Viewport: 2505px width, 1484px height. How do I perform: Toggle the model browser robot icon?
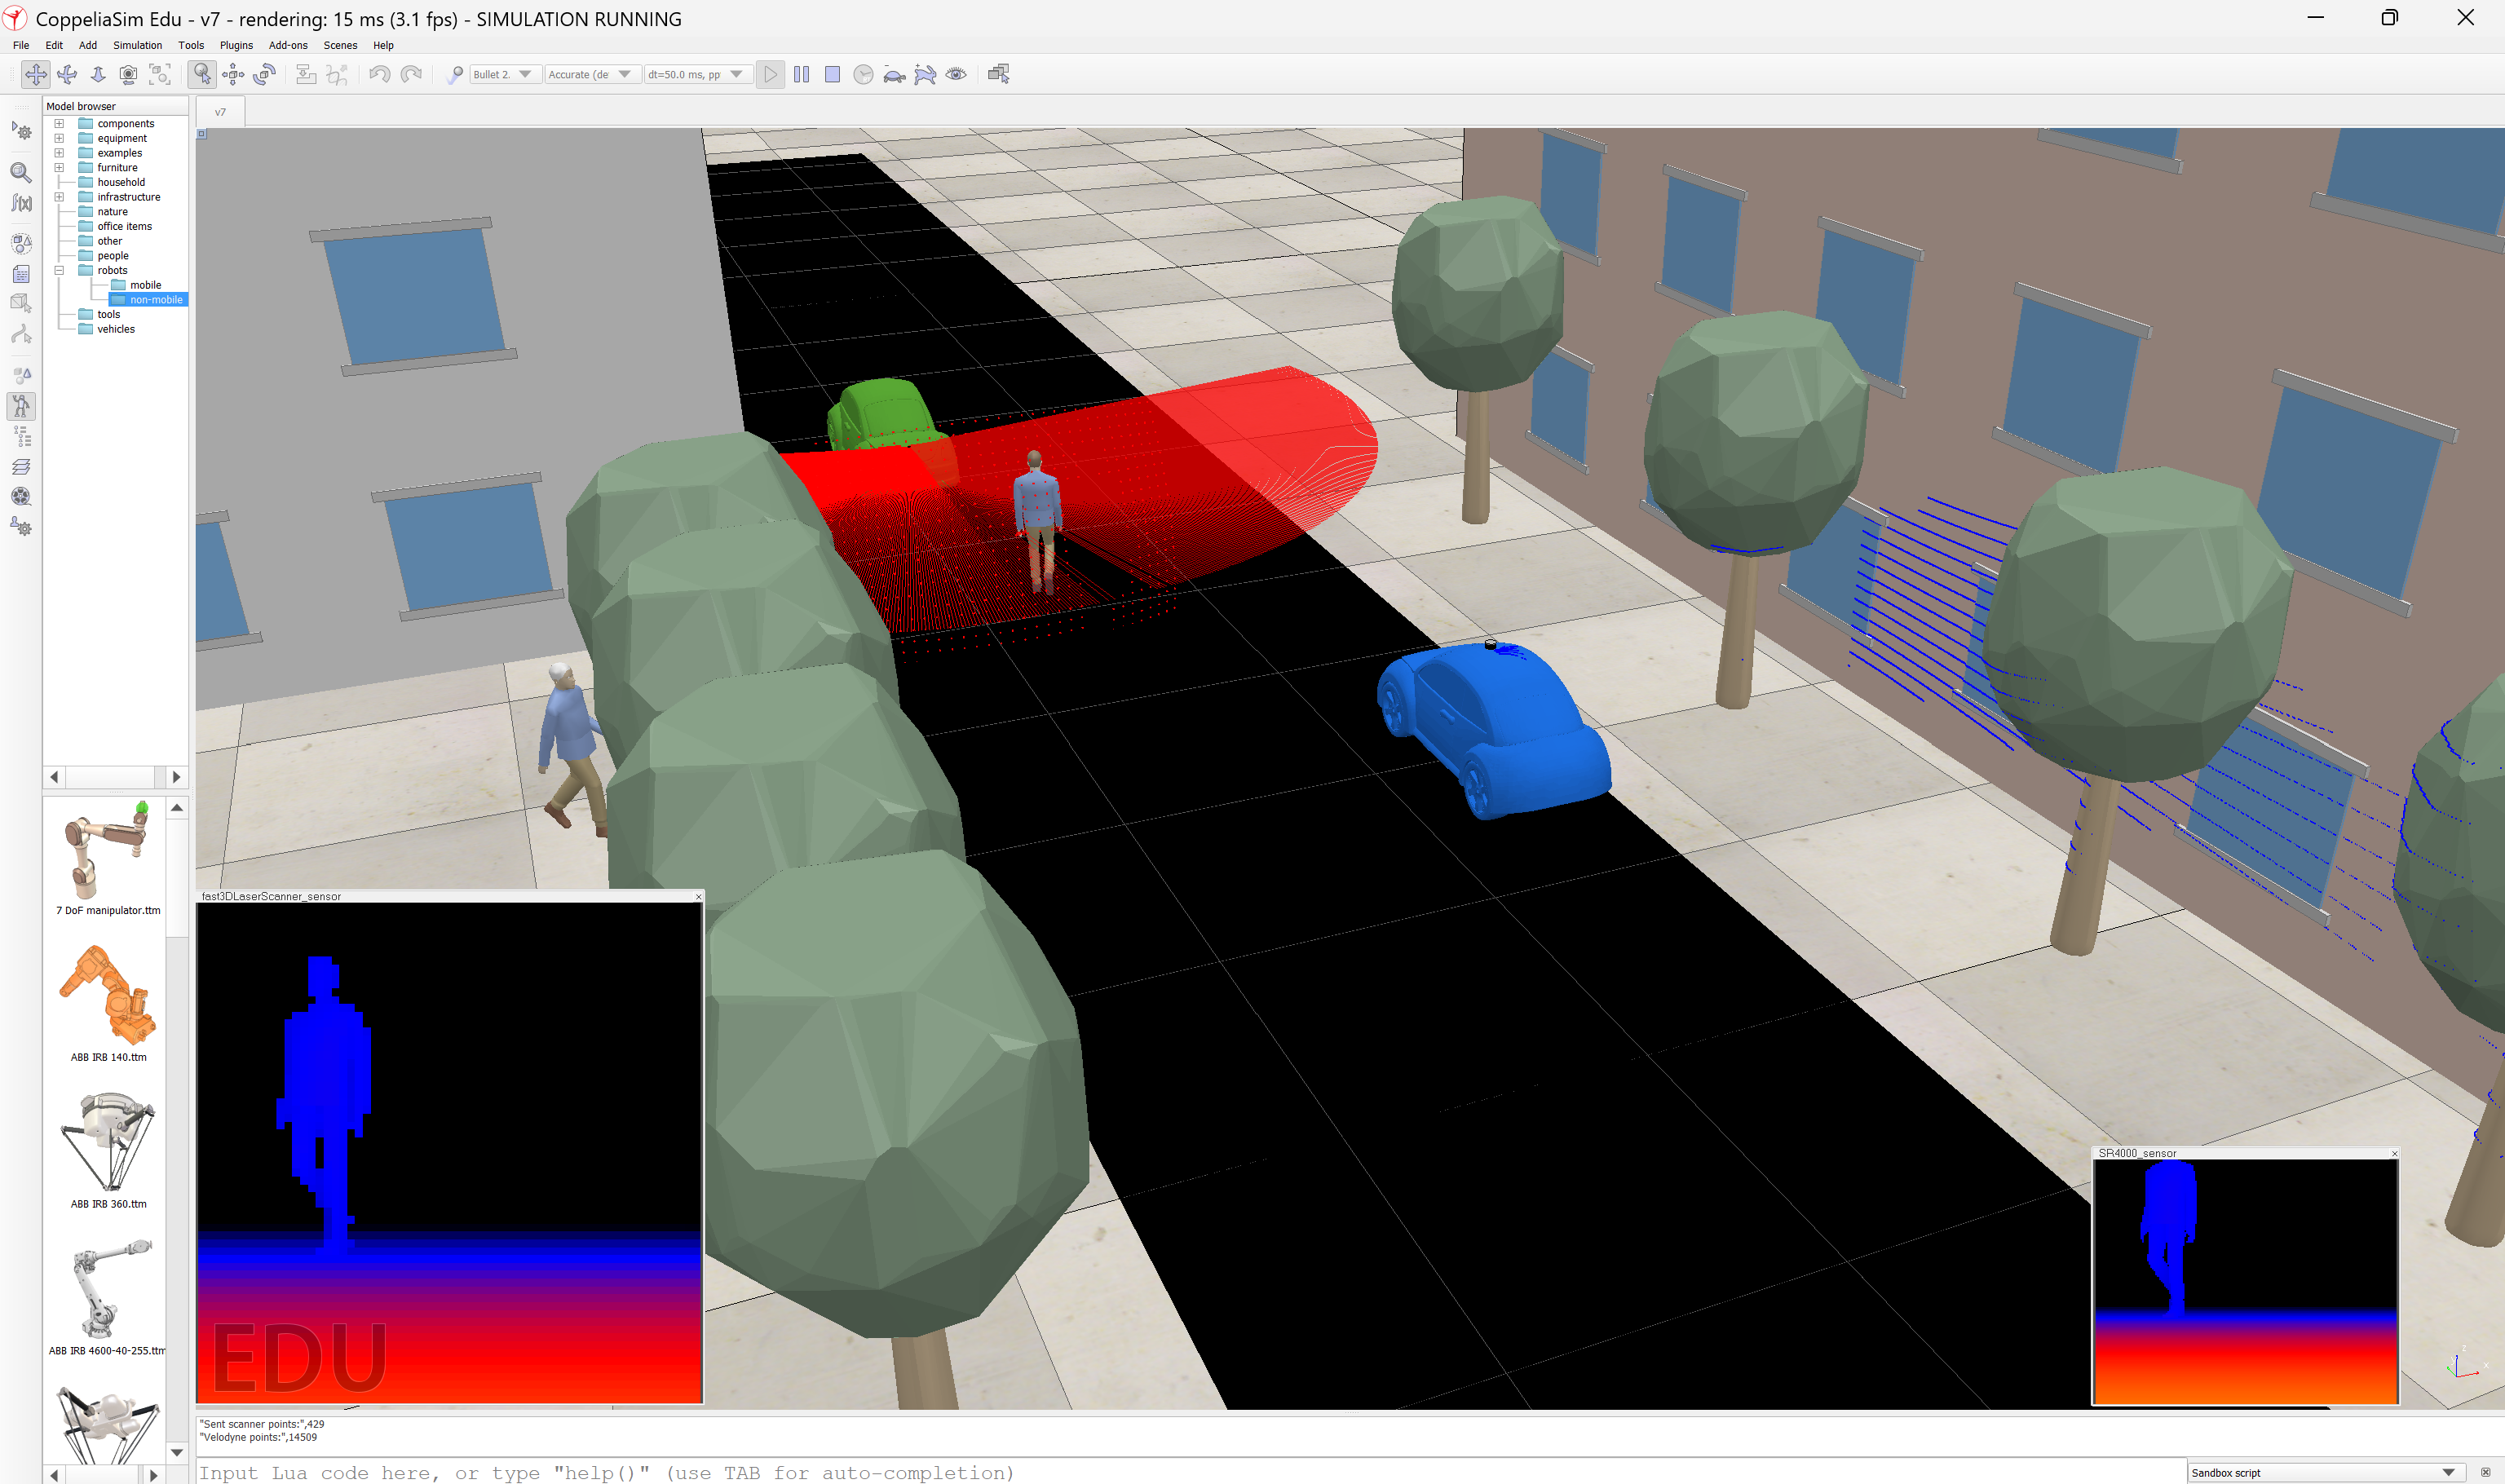[x=21, y=406]
